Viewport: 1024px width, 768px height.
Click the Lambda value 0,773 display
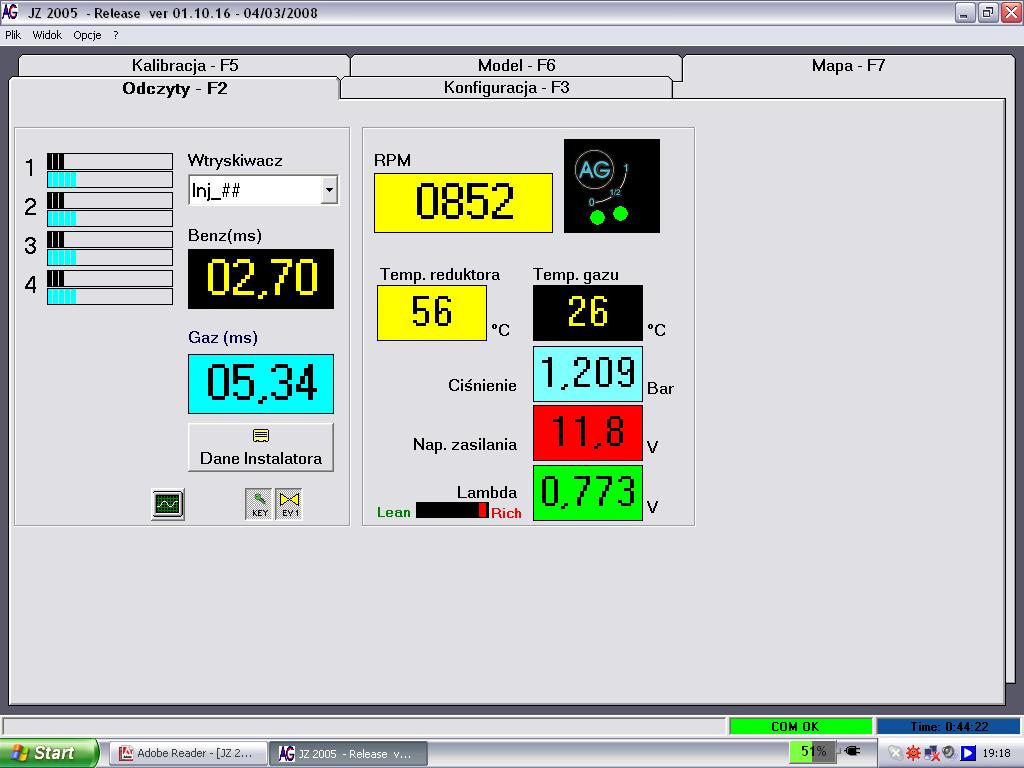[x=588, y=493]
